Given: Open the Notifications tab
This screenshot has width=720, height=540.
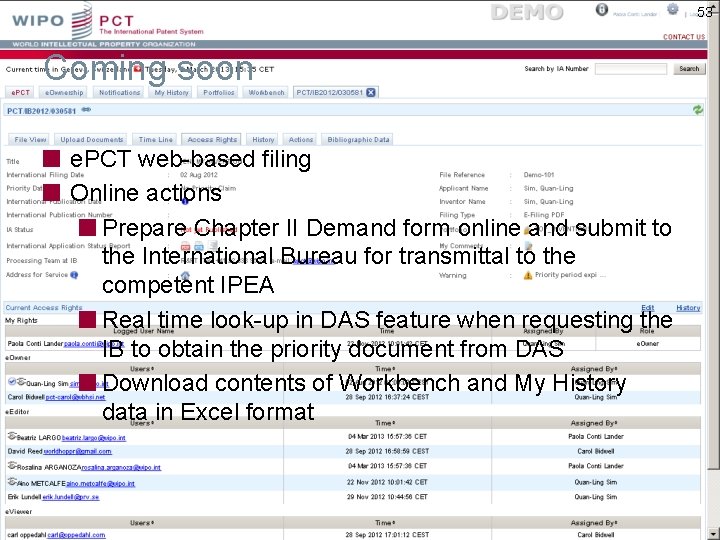Looking at the screenshot, I should (119, 92).
